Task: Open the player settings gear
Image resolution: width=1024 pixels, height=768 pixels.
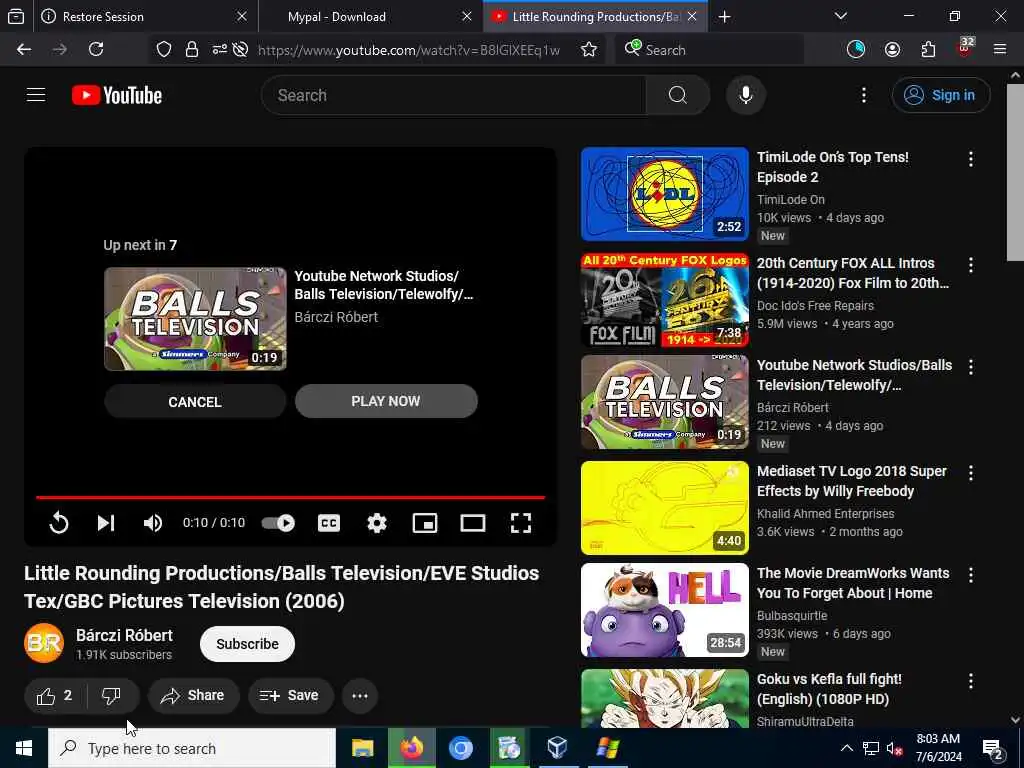Action: tap(377, 523)
